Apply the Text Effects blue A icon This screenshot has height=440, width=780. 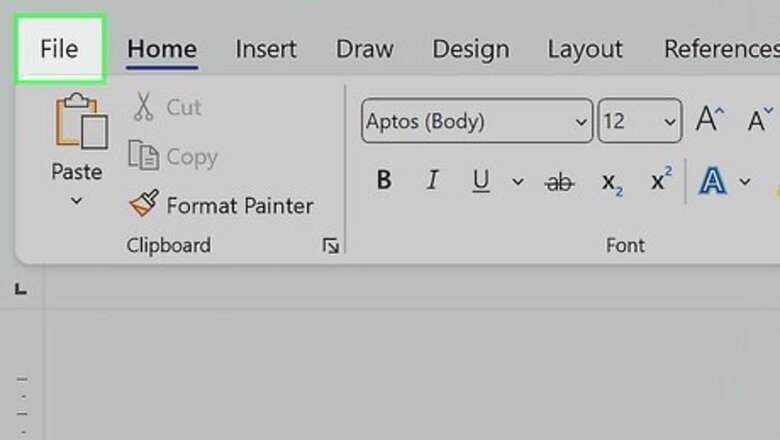(712, 181)
